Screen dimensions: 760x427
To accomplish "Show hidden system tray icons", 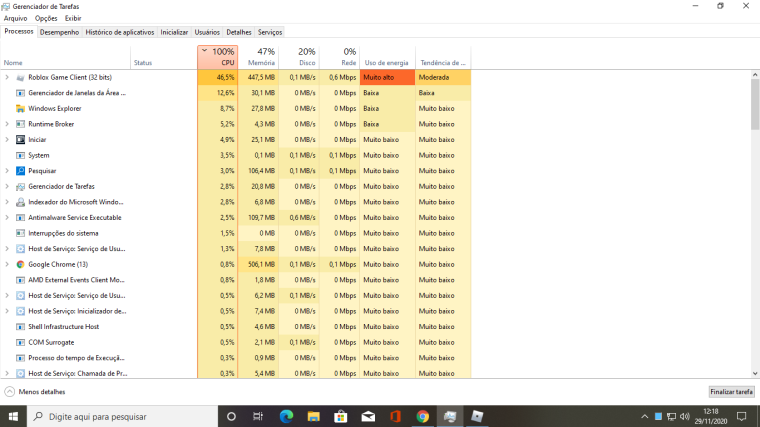I will click(x=644, y=416).
